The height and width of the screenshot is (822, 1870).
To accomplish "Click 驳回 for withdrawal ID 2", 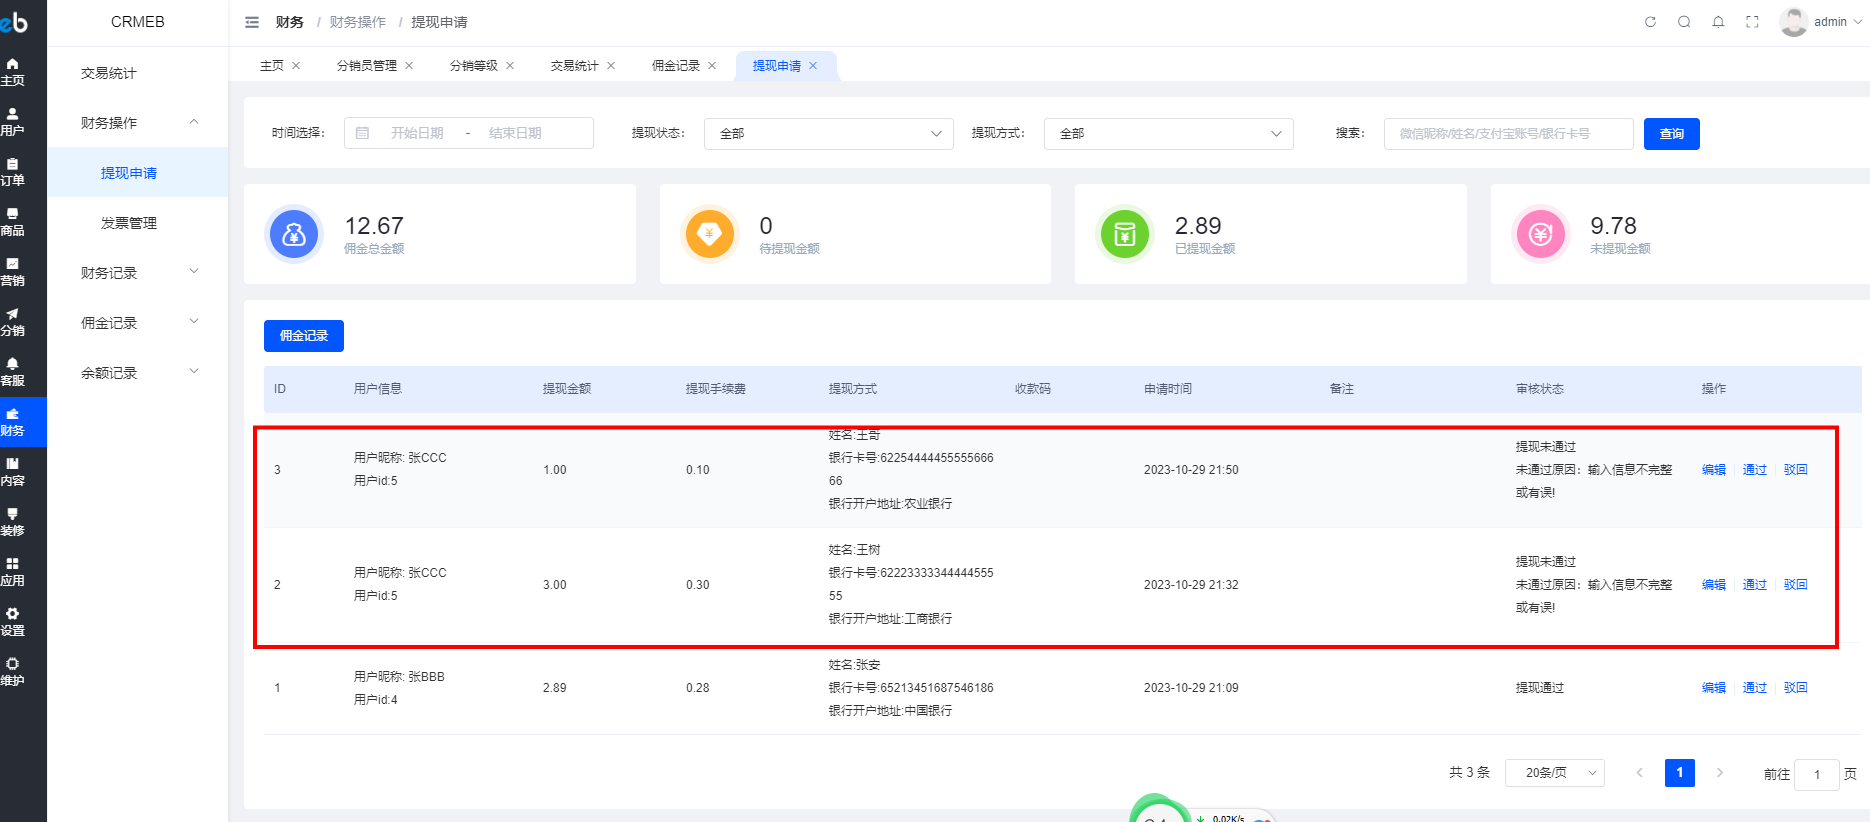I will click(x=1796, y=585).
